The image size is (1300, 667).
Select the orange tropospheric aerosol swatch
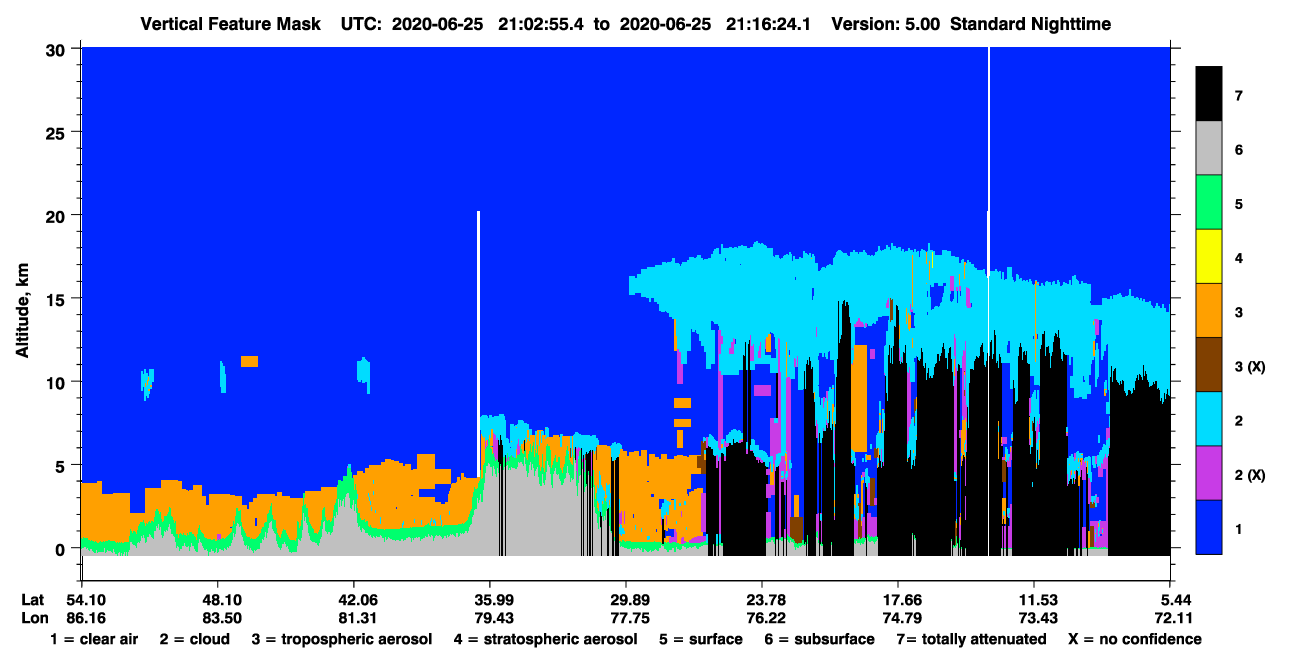(x=1209, y=311)
